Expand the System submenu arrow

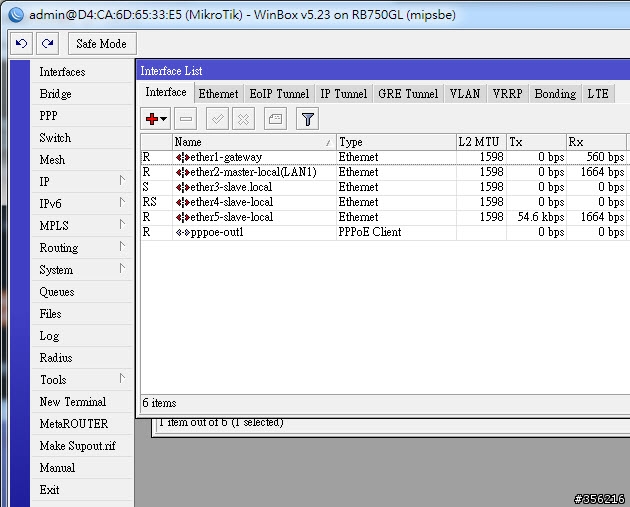pos(123,268)
